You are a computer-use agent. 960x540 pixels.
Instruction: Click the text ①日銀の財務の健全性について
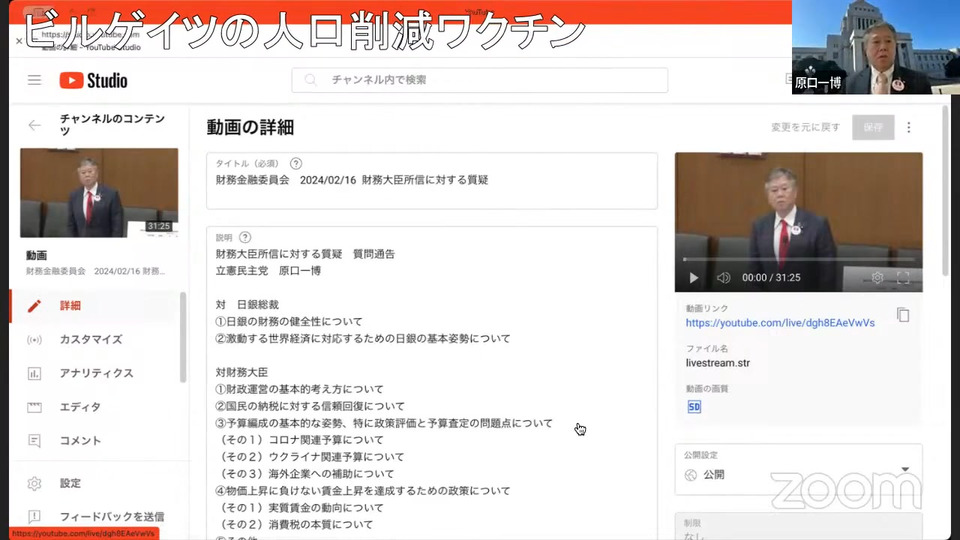click(289, 321)
